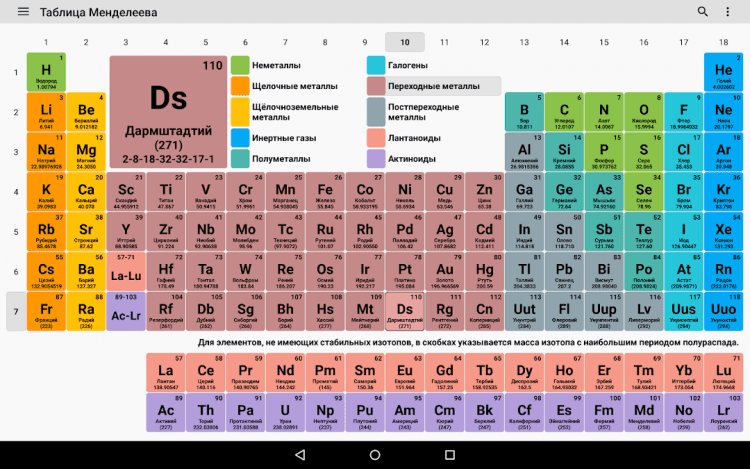Tap the Mercury Hg element cell
The height and width of the screenshot is (469, 750).
pyautogui.click(x=484, y=272)
